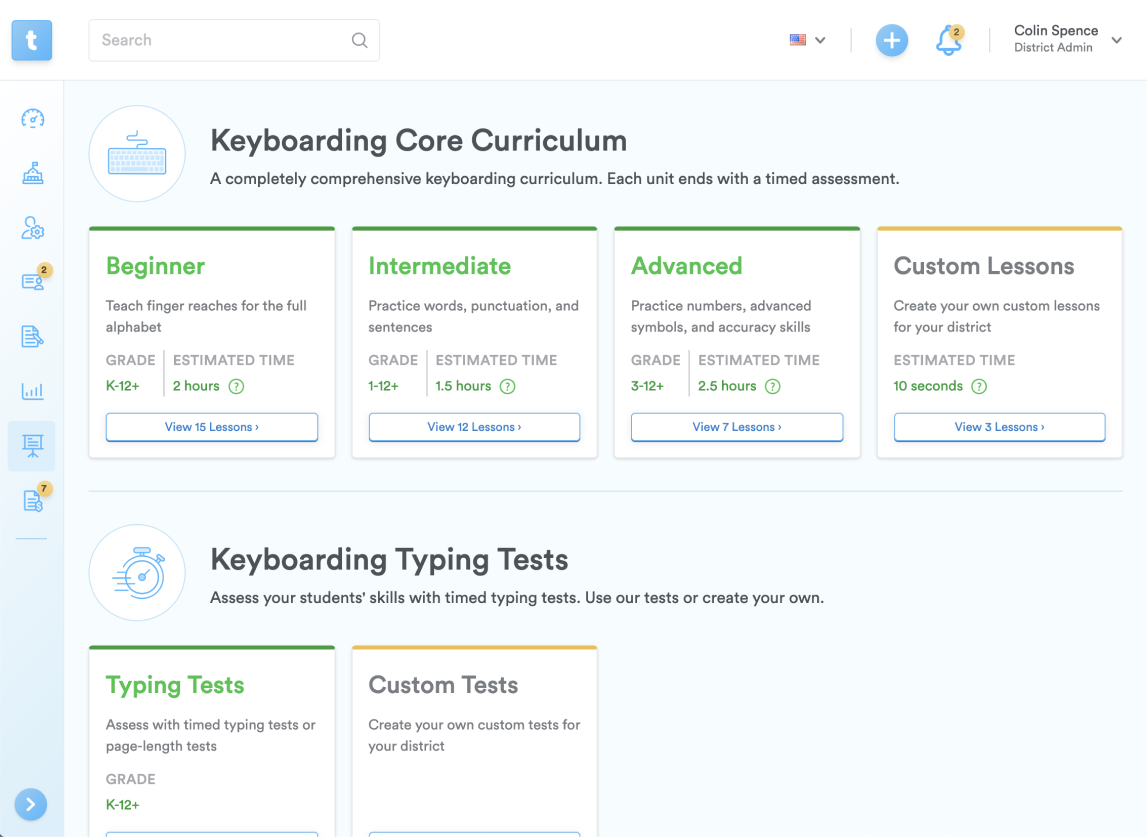Click the blue 't' logo
The image size is (1147, 837).
(x=31, y=40)
